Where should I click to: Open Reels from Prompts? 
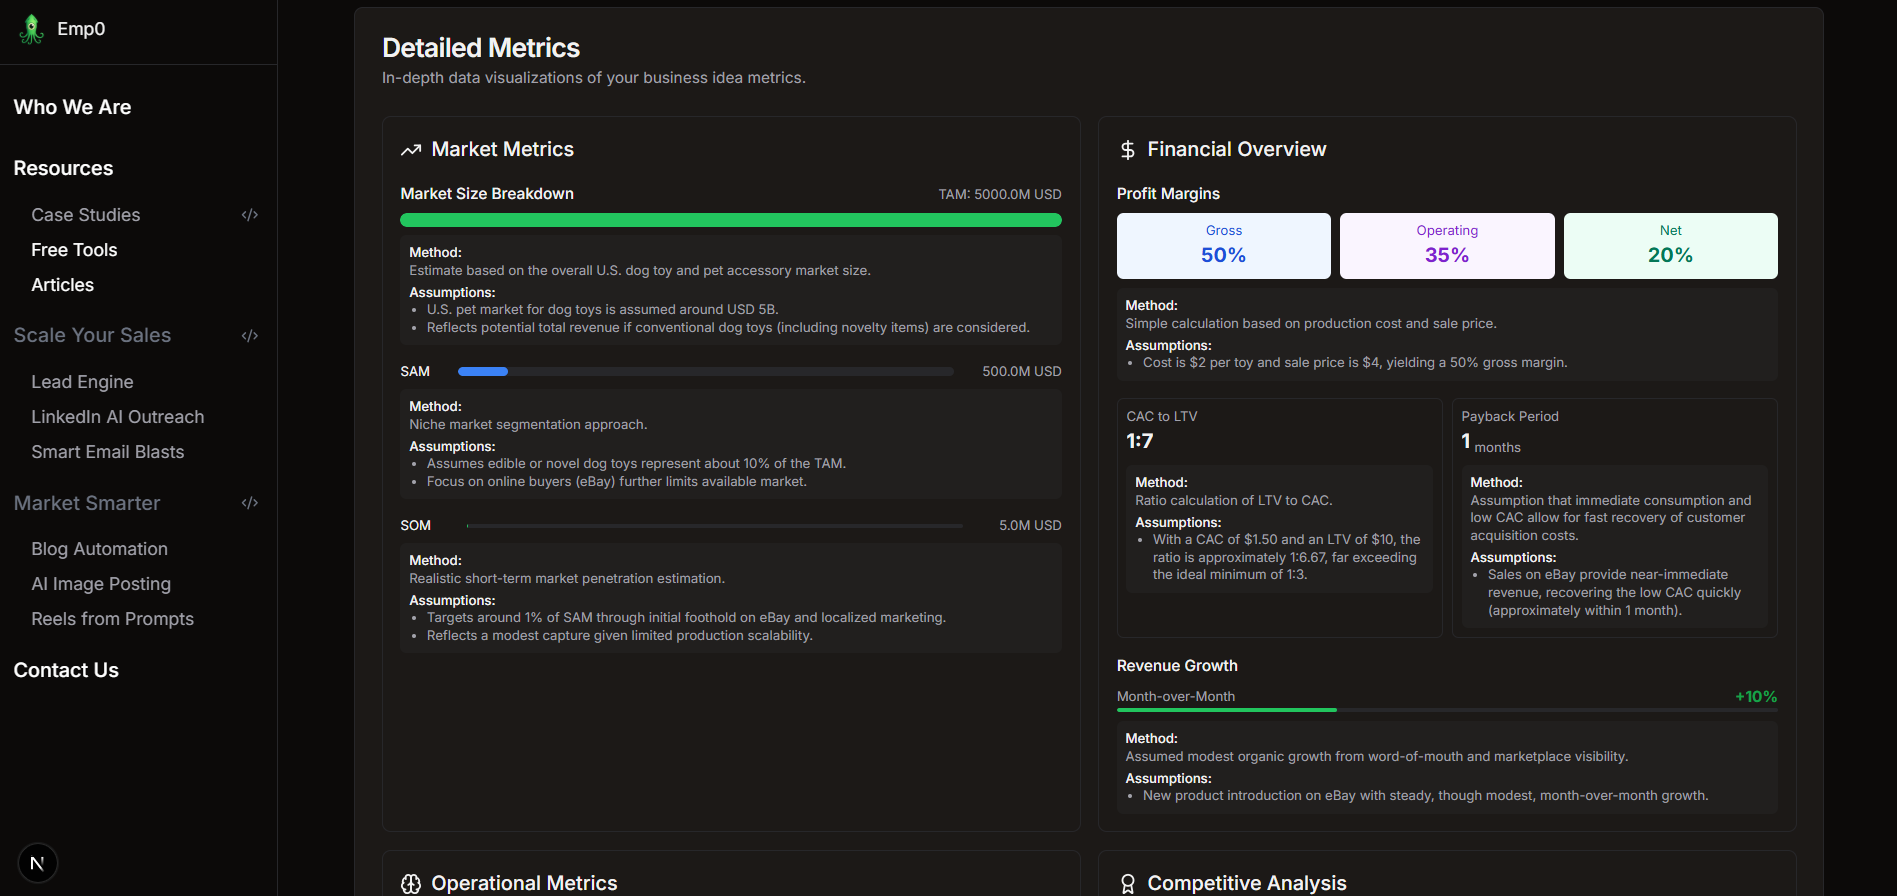coord(112,619)
